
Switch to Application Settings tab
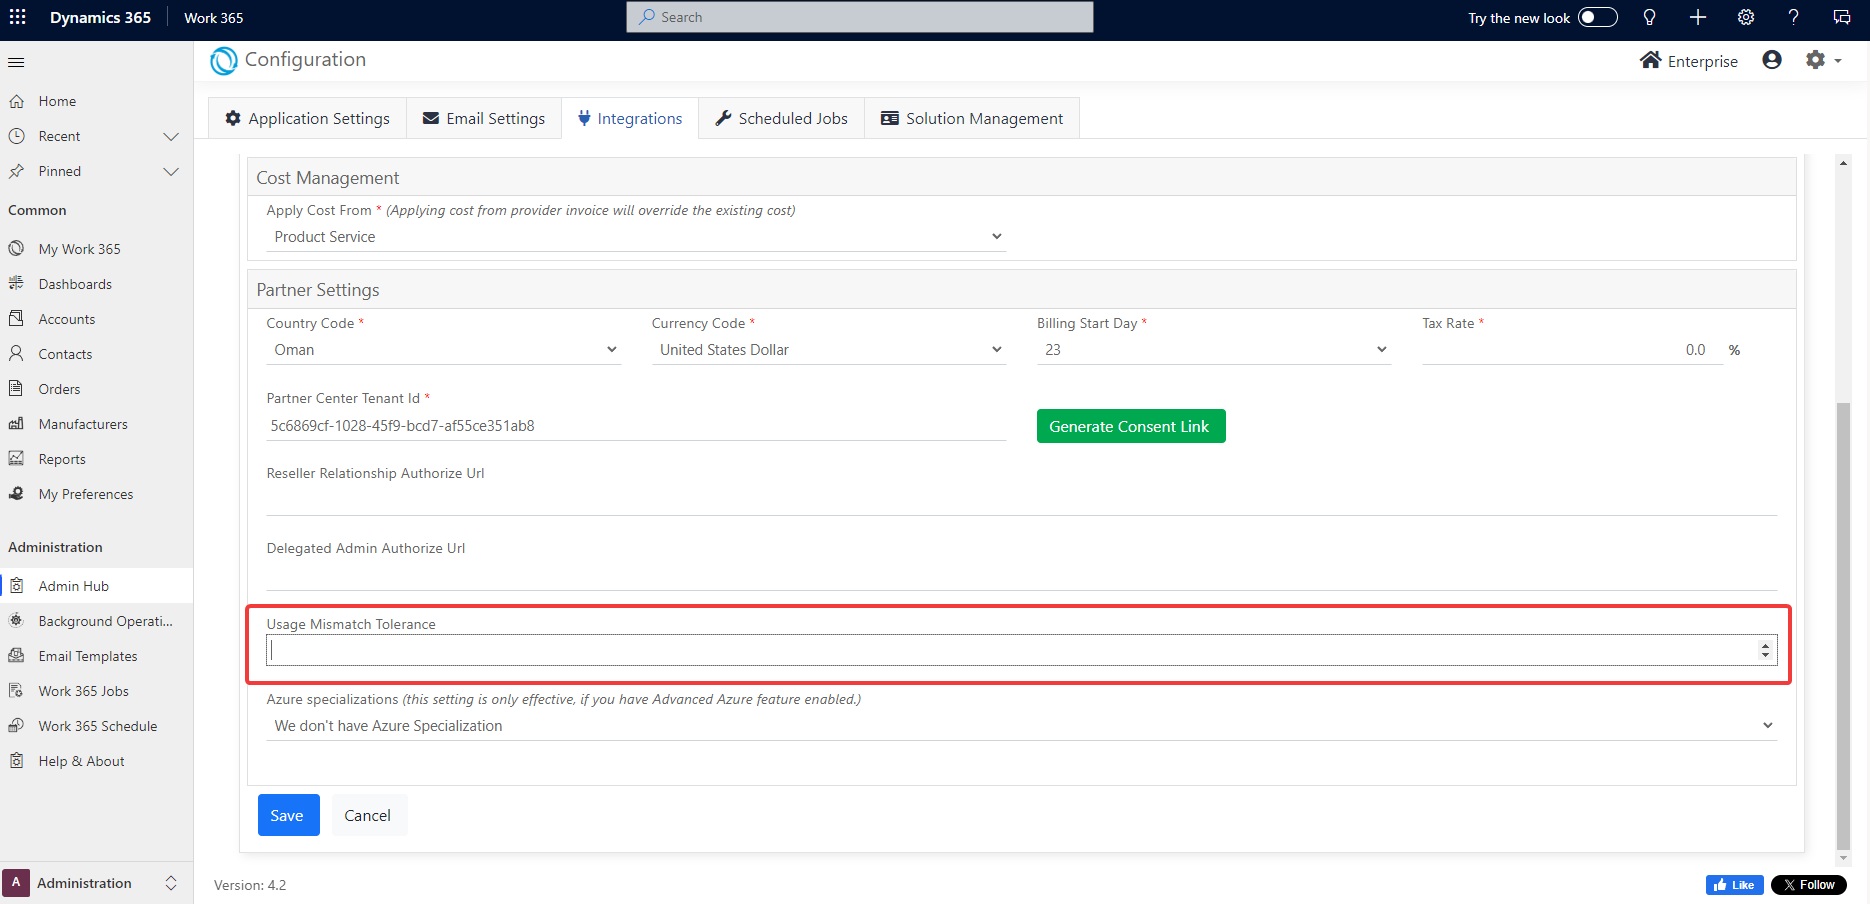tap(307, 118)
